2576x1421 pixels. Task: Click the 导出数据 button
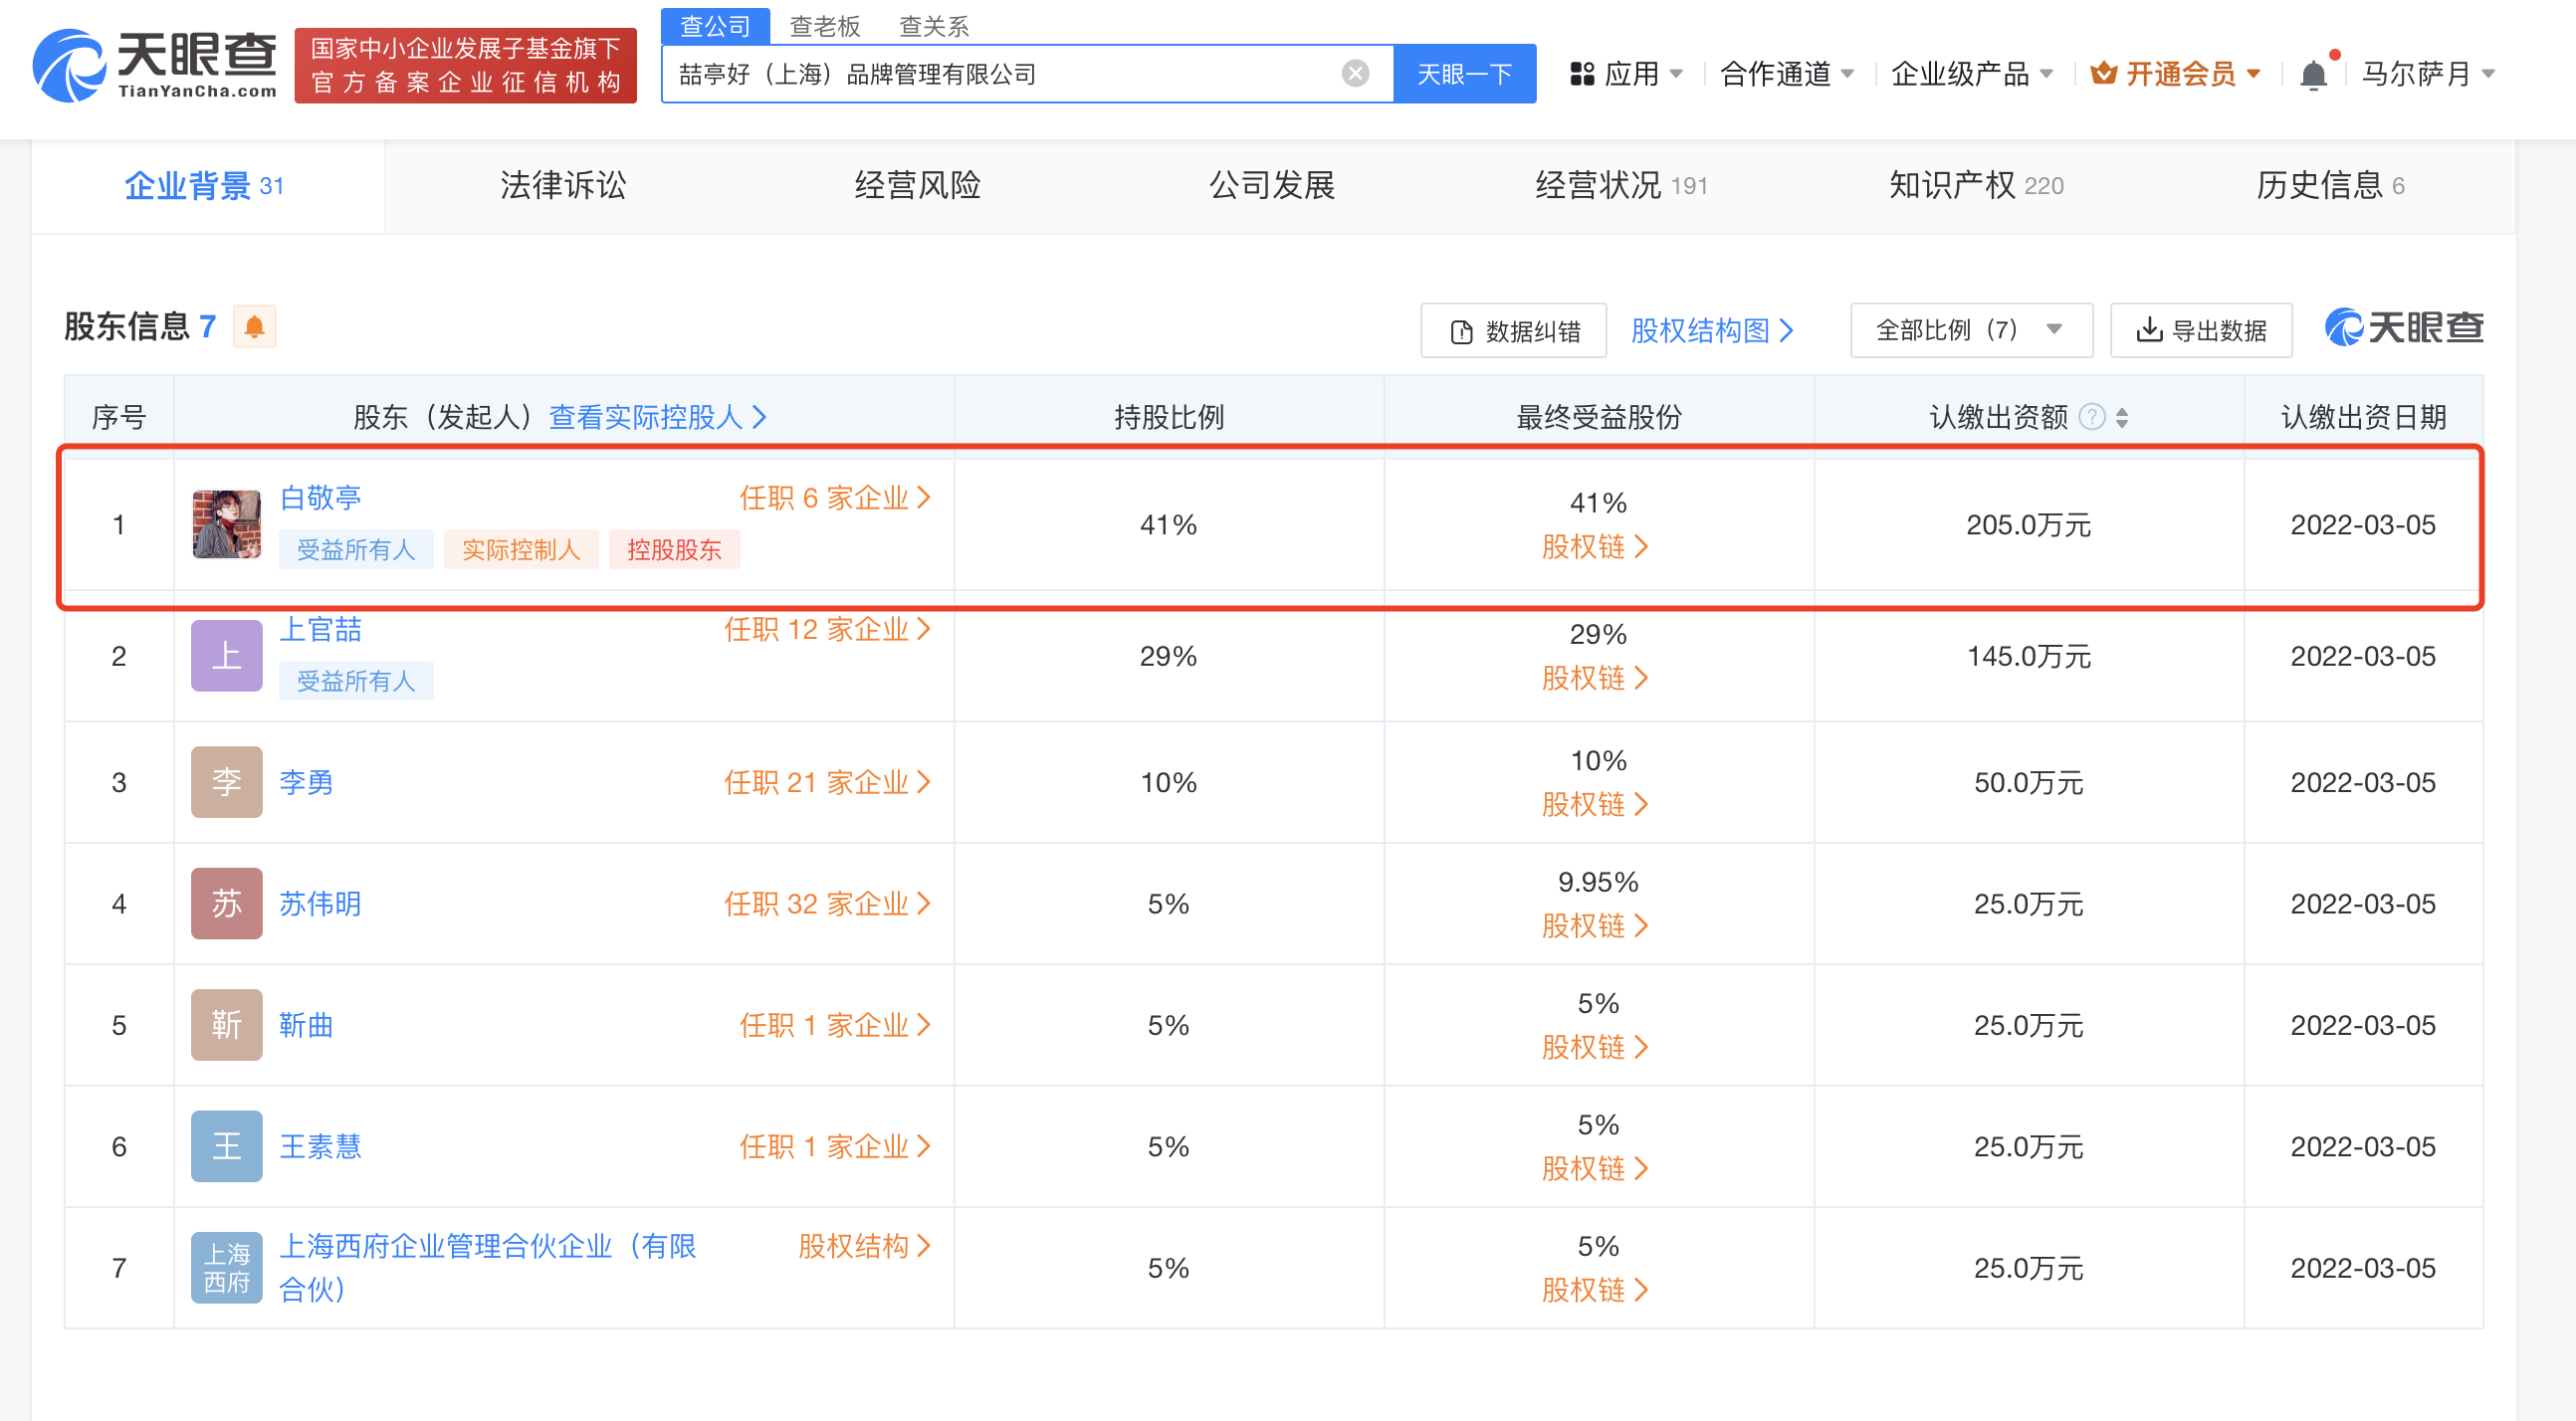(x=2201, y=330)
